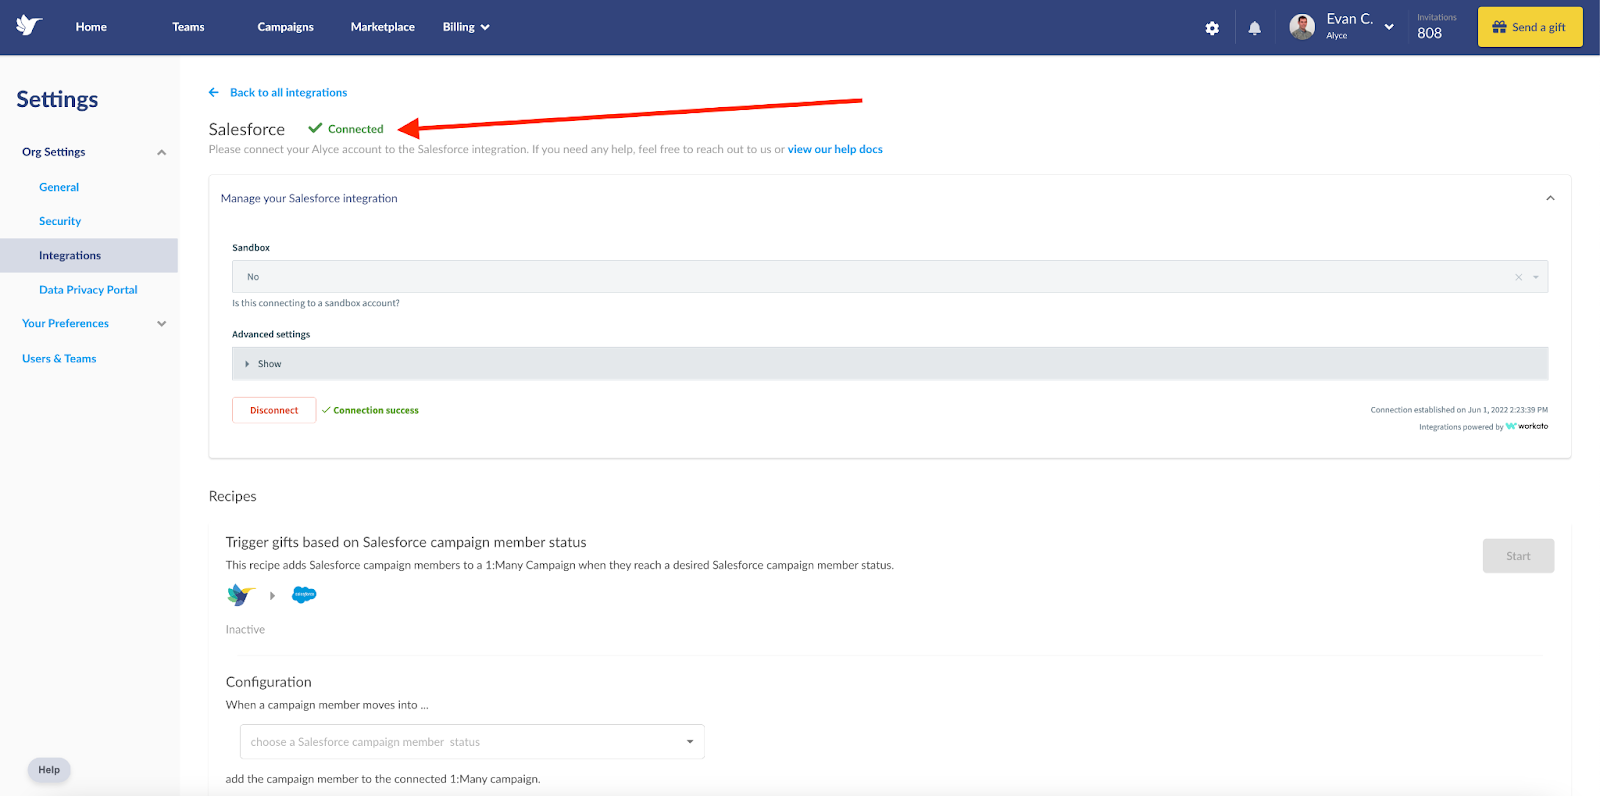Show the Advanced settings section
Image resolution: width=1600 pixels, height=796 pixels.
point(890,364)
